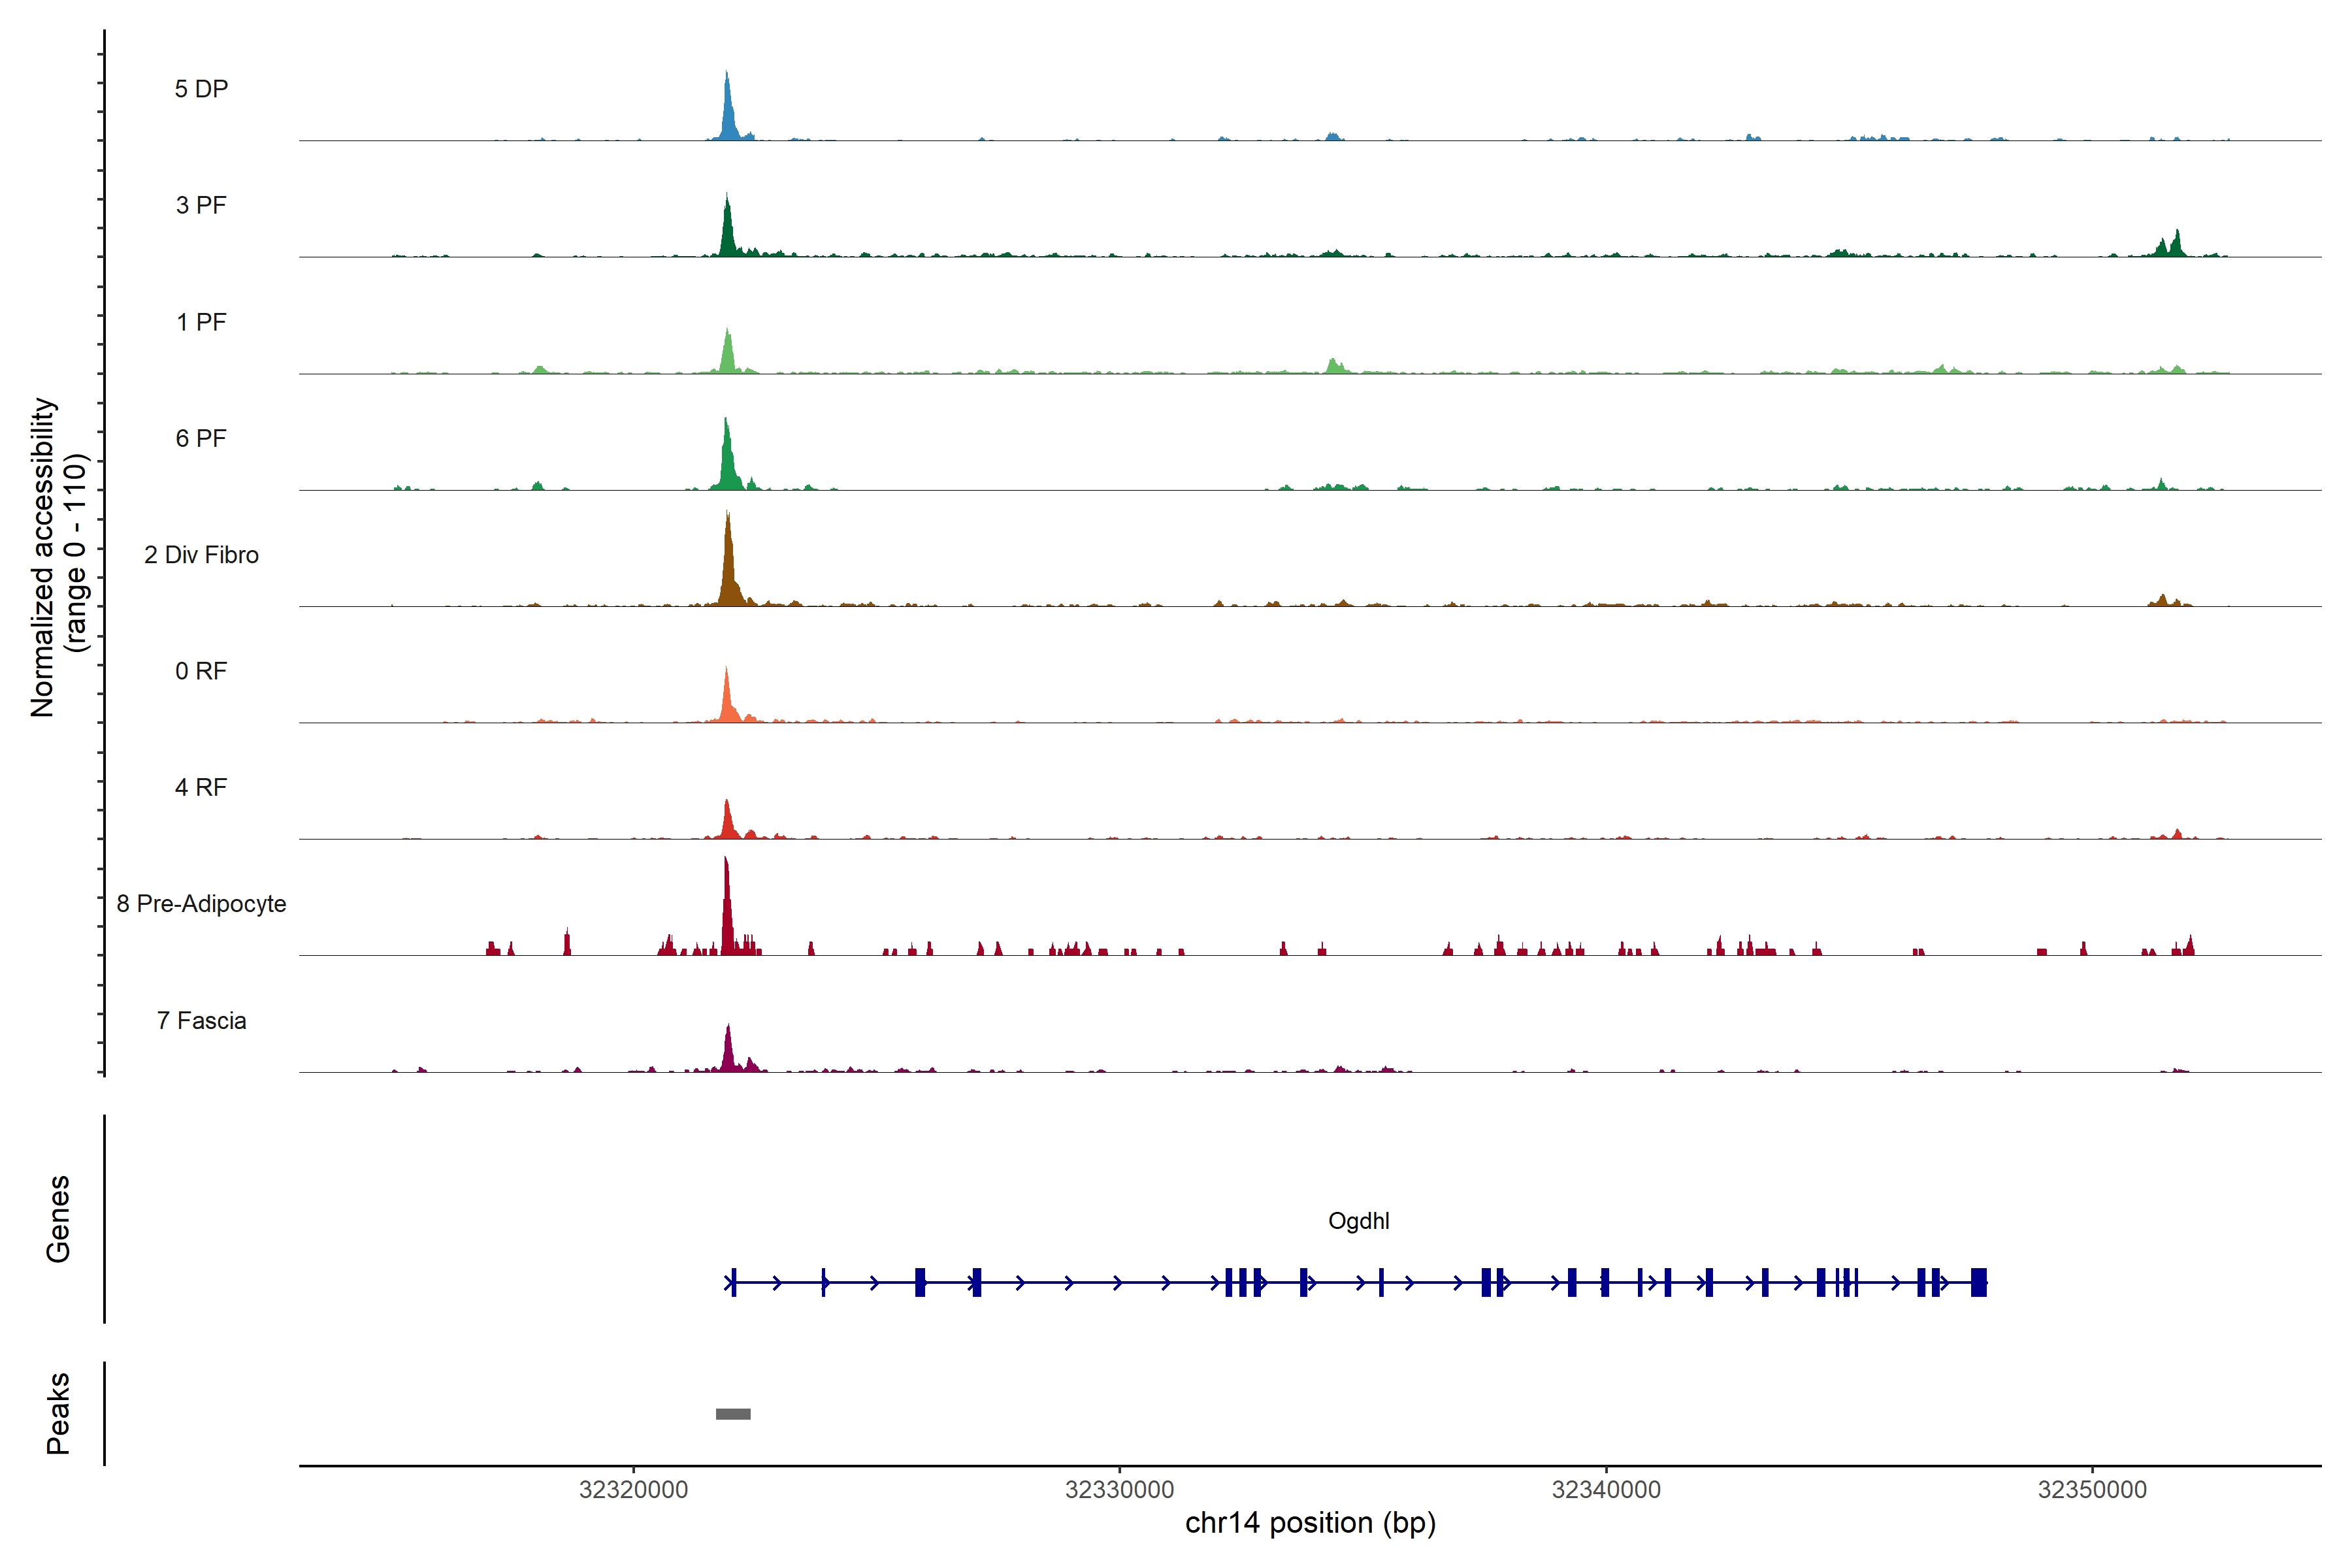This screenshot has width=2352, height=1568.
Task: Click the 1 PF track label
Action: 201,322
